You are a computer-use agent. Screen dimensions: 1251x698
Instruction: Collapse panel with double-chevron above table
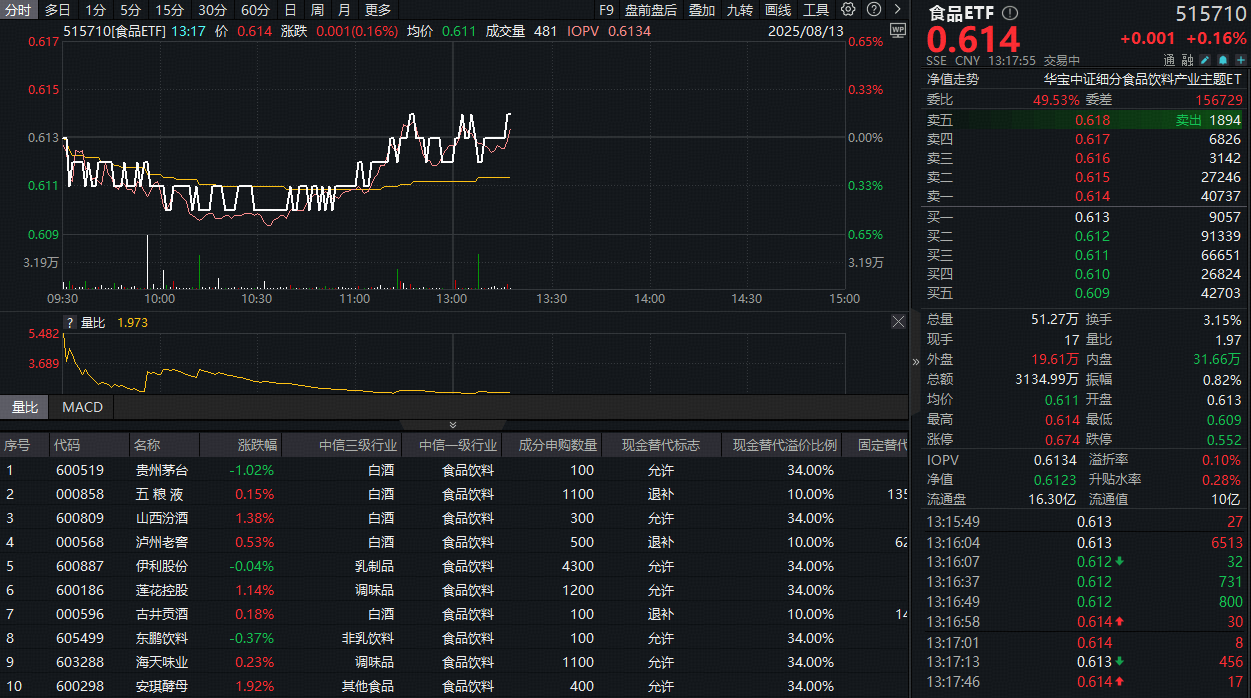coord(452,425)
